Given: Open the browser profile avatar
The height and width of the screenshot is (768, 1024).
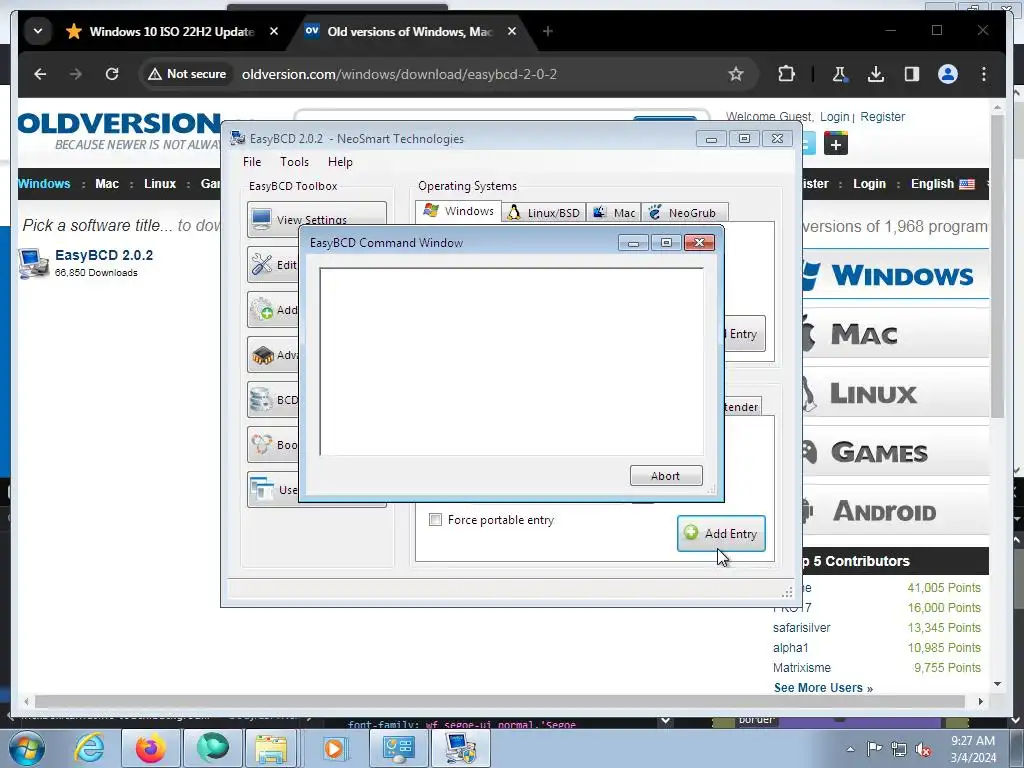Looking at the screenshot, I should (948, 74).
